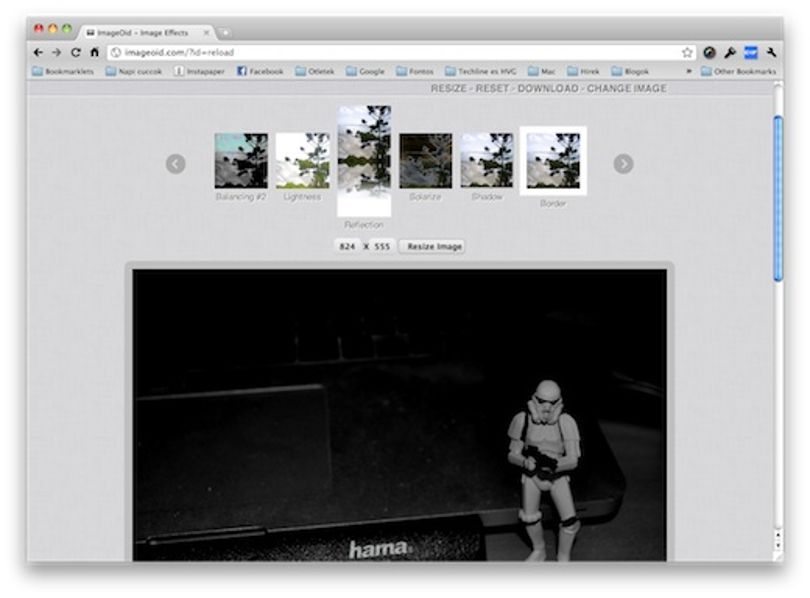This screenshot has height=598, width=810.
Task: Click the browser back arrow
Action: [38, 52]
